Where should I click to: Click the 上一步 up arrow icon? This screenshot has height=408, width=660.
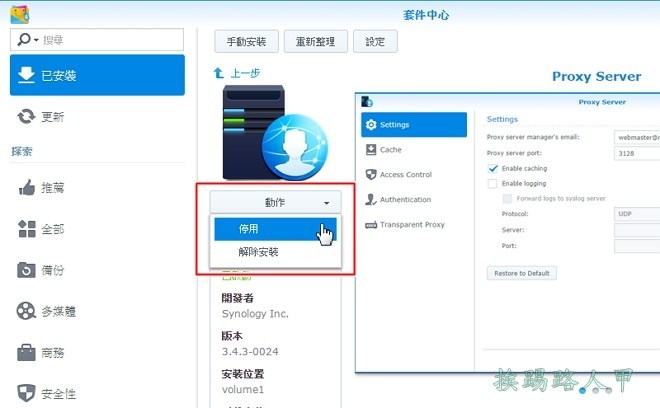click(218, 73)
